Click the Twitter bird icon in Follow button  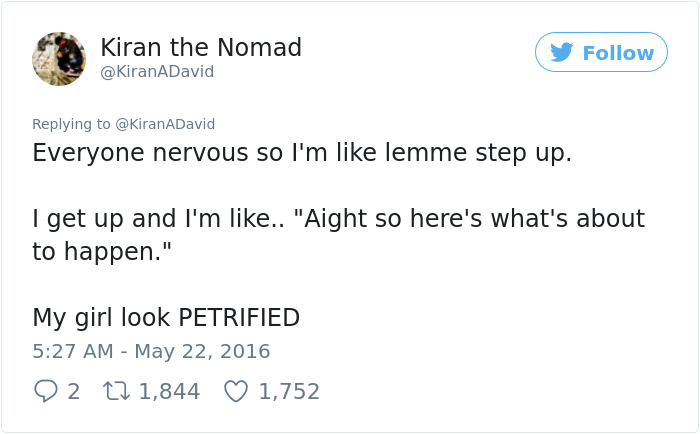[562, 52]
